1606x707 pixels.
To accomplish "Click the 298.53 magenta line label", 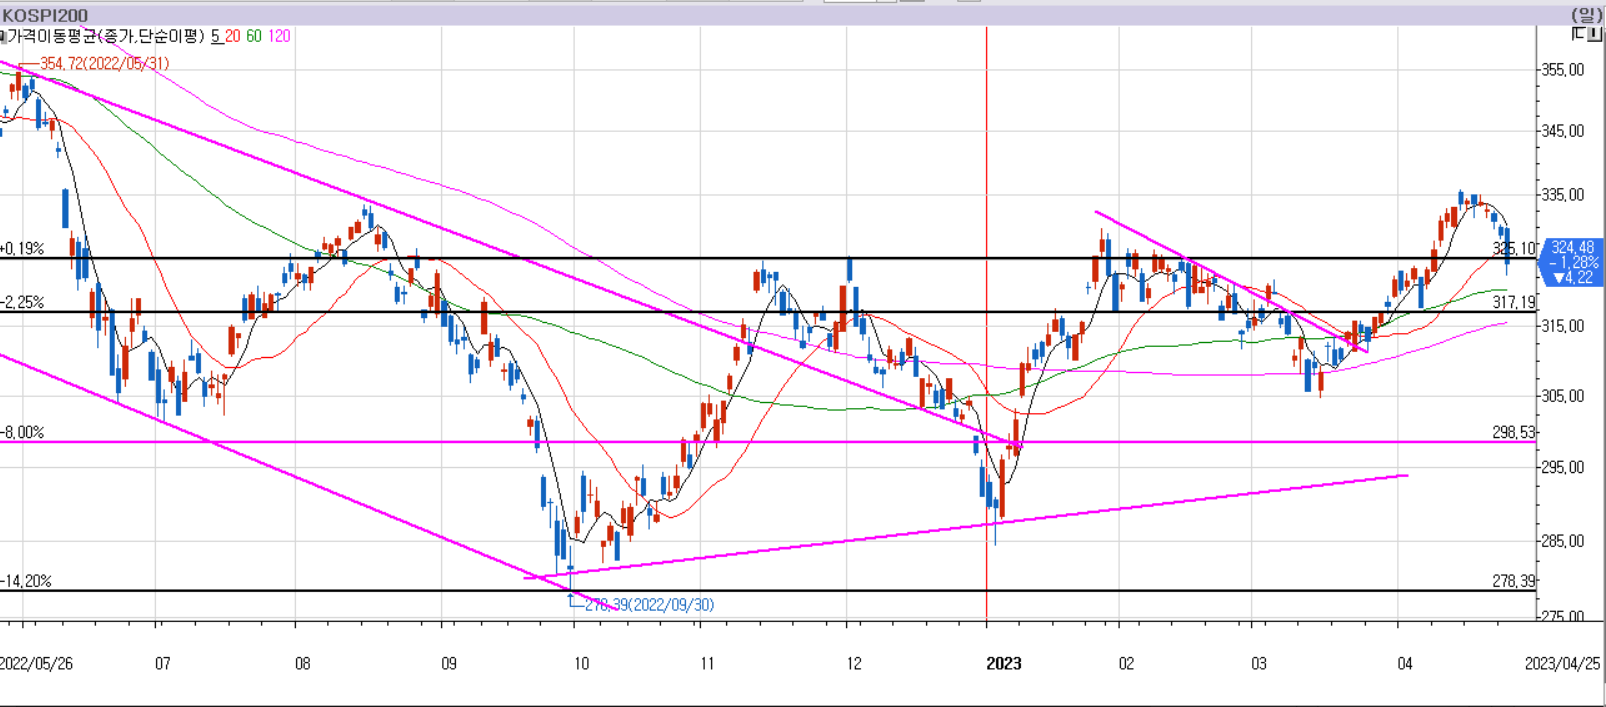I will tap(1513, 432).
